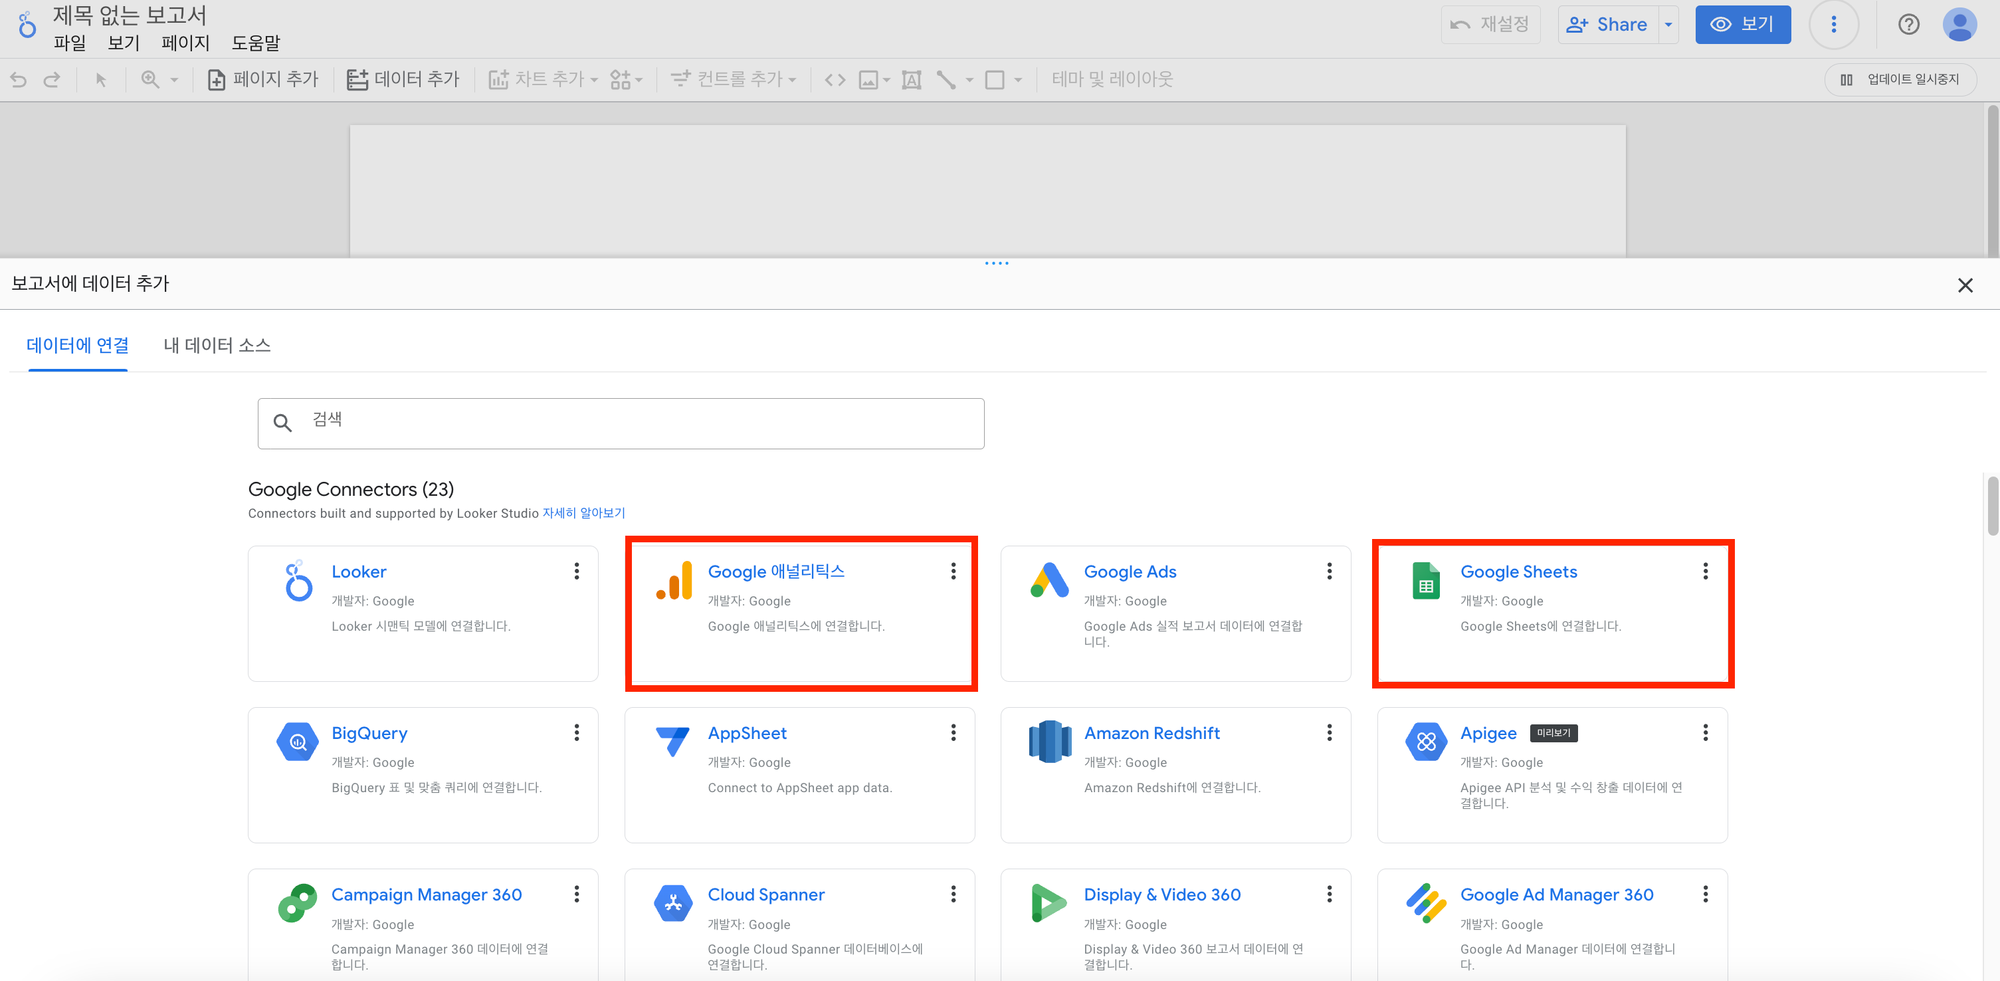Open the 도움말 menu
Image resolution: width=2000 pixels, height=981 pixels.
[256, 43]
